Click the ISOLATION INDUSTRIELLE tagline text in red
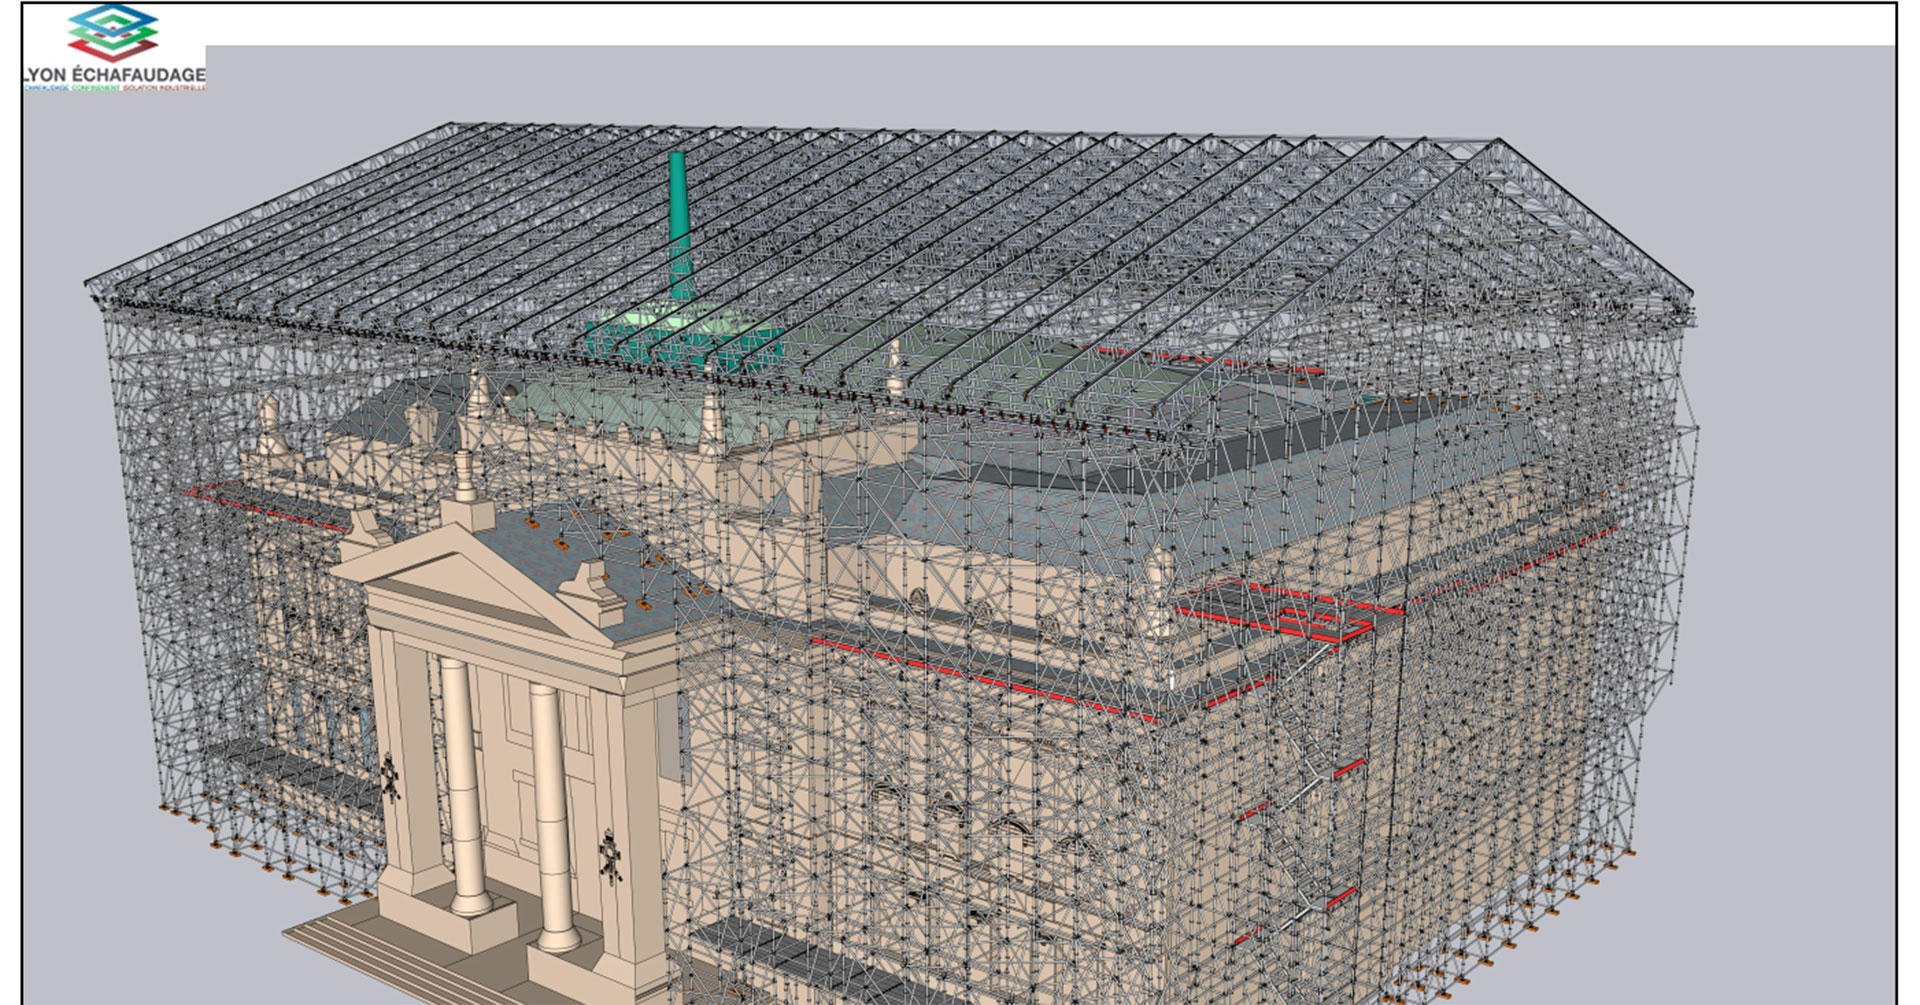The image size is (1920, 1005). (163, 89)
